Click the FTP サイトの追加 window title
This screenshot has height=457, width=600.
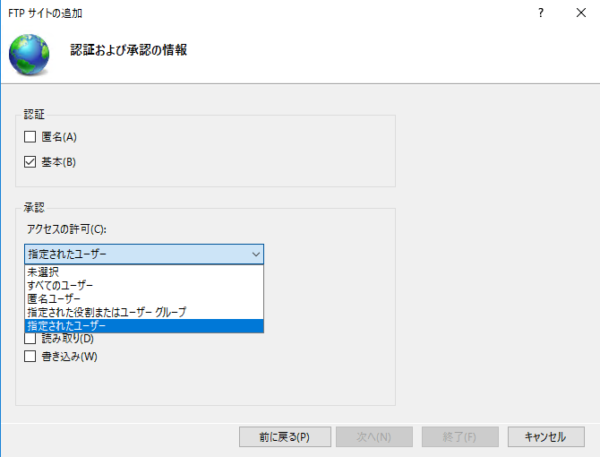point(45,13)
